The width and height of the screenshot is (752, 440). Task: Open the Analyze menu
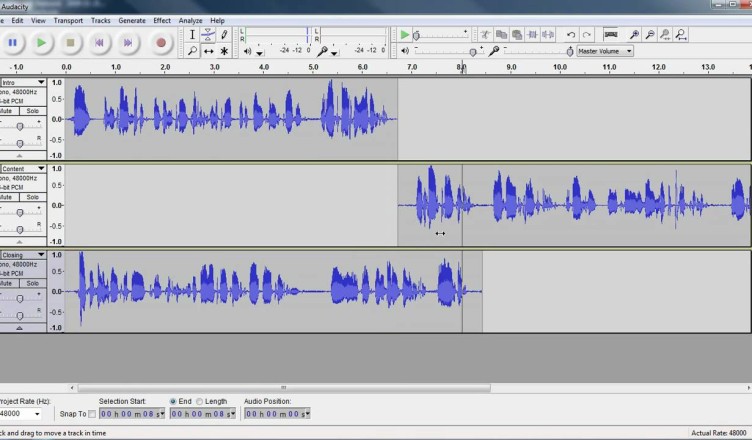click(190, 21)
